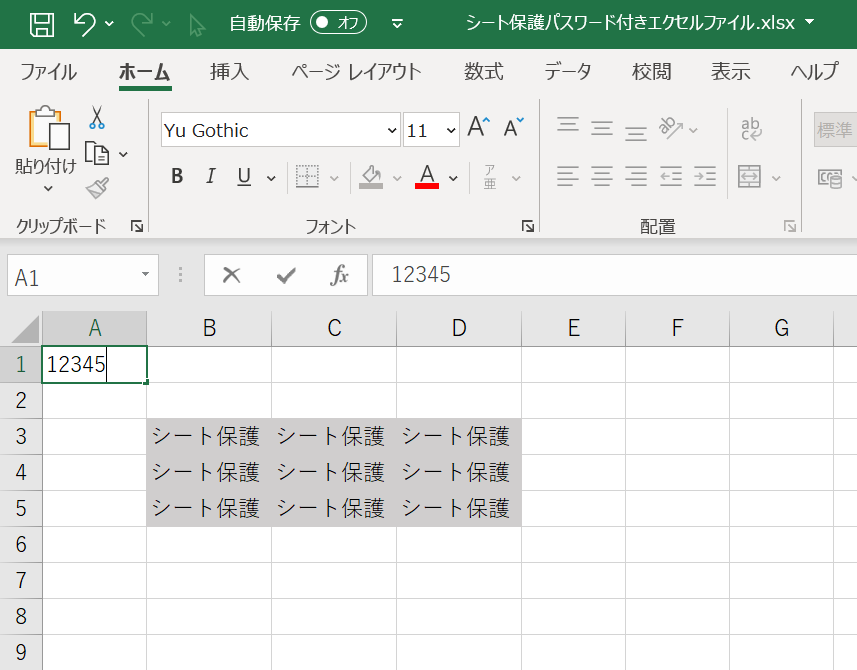Click the Middle Align icon
The image size is (857, 670).
(602, 129)
